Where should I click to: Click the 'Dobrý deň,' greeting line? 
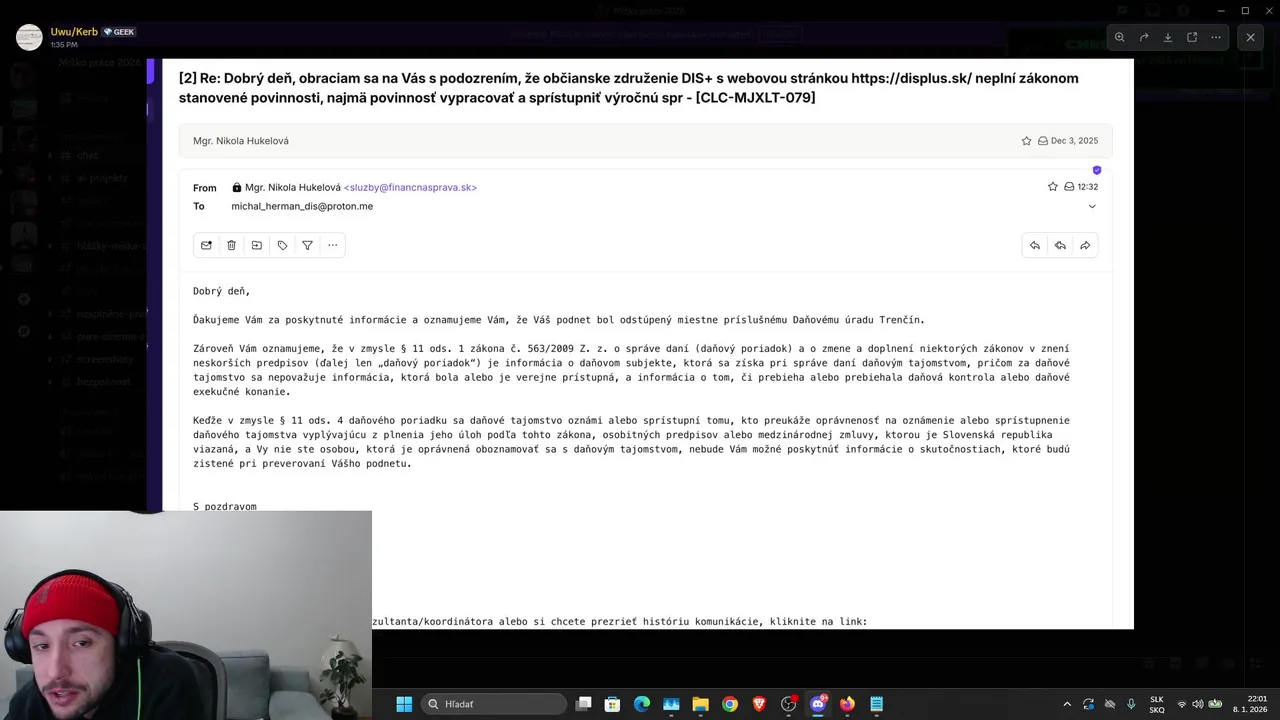point(221,291)
